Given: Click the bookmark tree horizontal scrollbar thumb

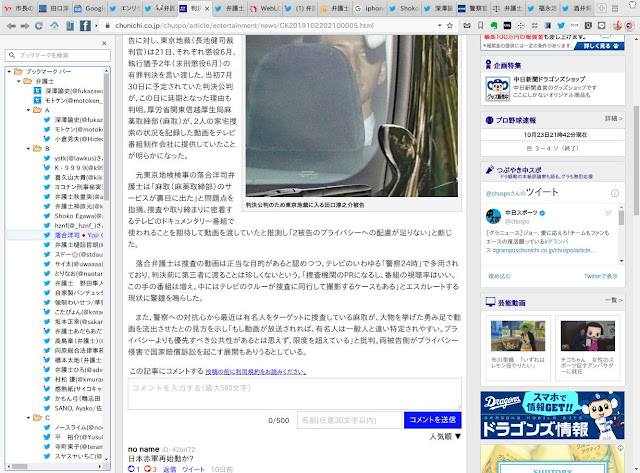Looking at the screenshot, I should tap(19, 466).
